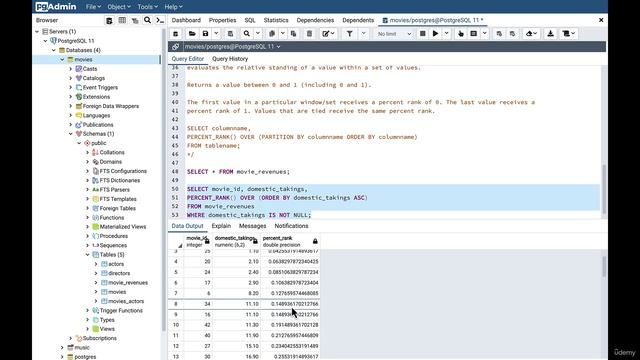Click the Save File floppy icon

pyautogui.click(x=206, y=34)
